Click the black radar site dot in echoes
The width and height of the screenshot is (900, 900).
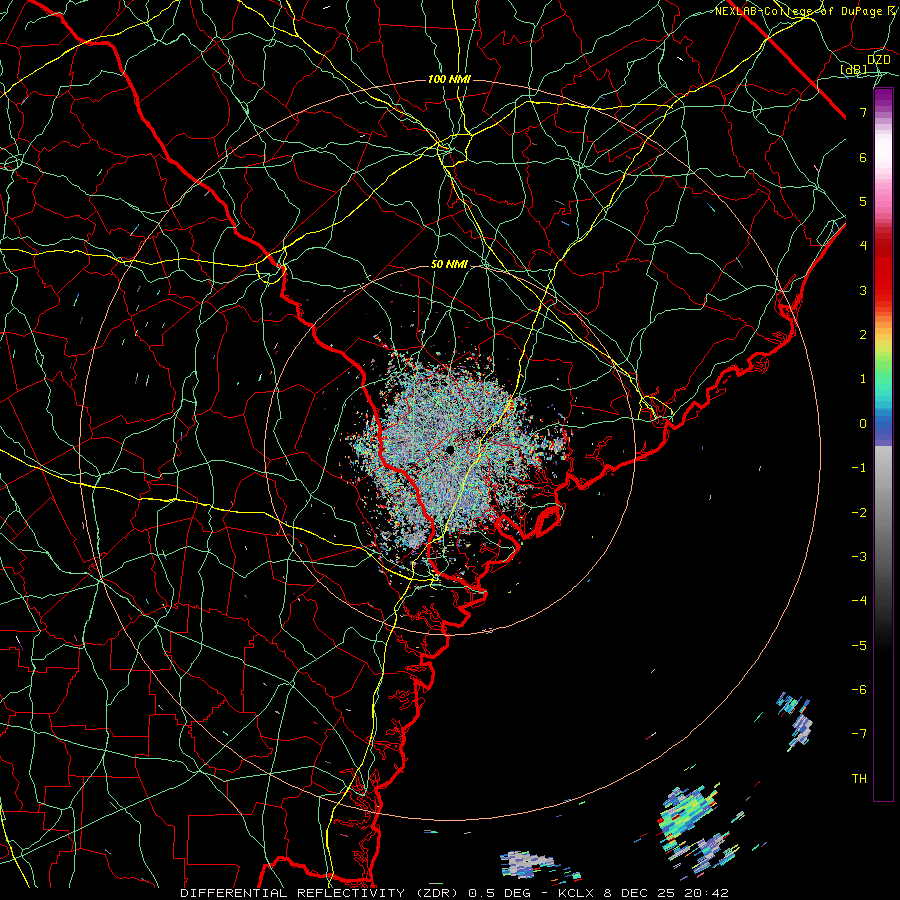[x=449, y=450]
